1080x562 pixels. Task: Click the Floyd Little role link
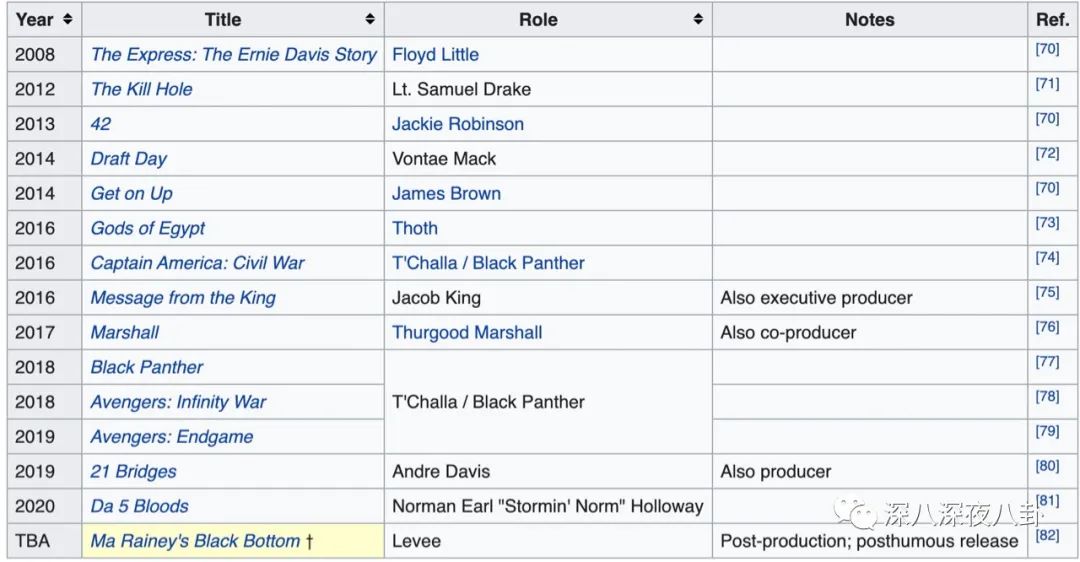coord(435,55)
